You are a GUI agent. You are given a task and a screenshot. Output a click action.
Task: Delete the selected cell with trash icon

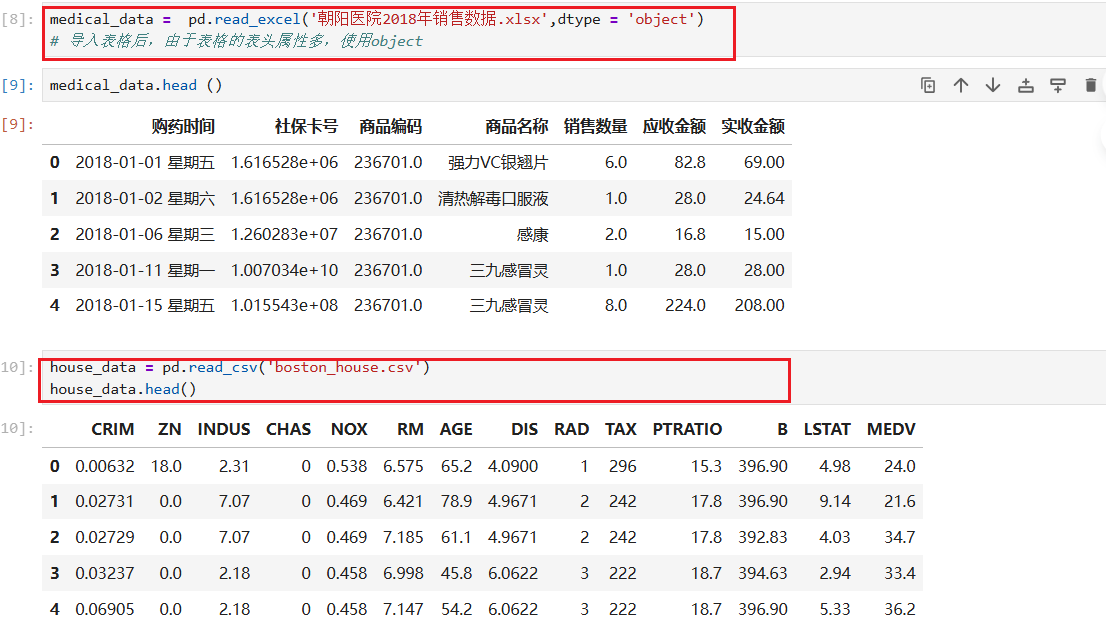1090,86
